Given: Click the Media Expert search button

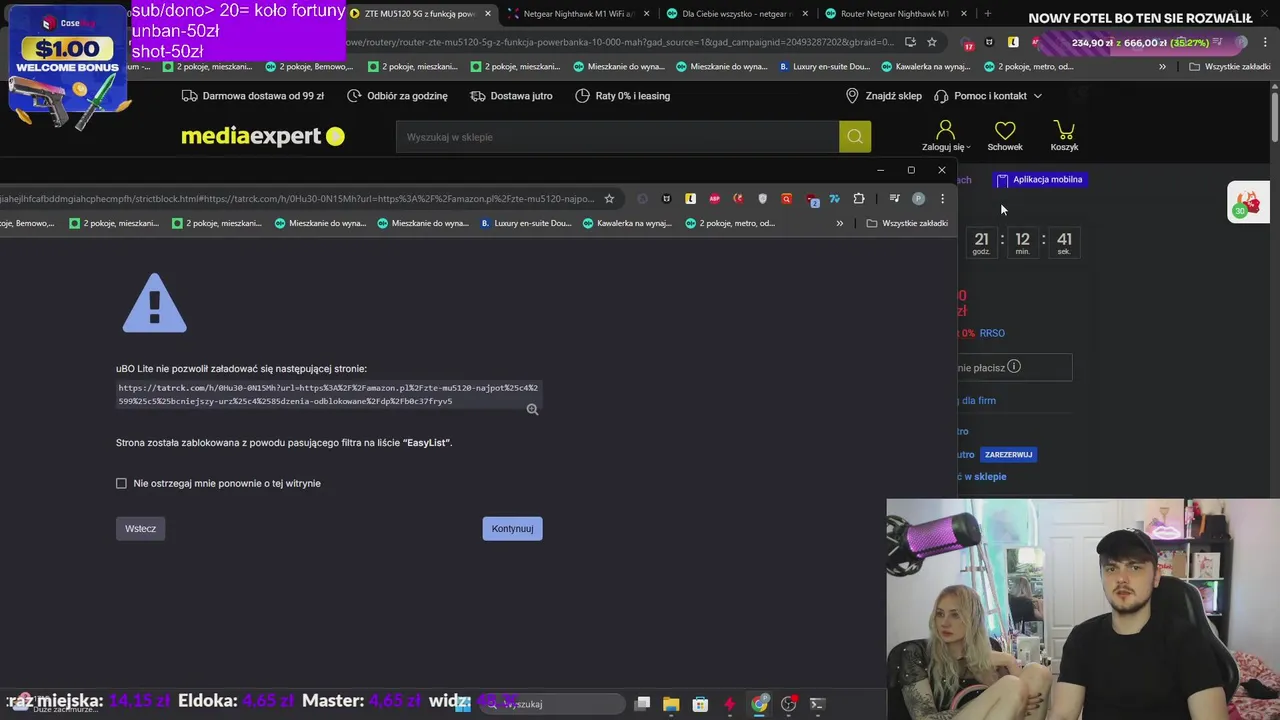Looking at the screenshot, I should pyautogui.click(x=855, y=137).
